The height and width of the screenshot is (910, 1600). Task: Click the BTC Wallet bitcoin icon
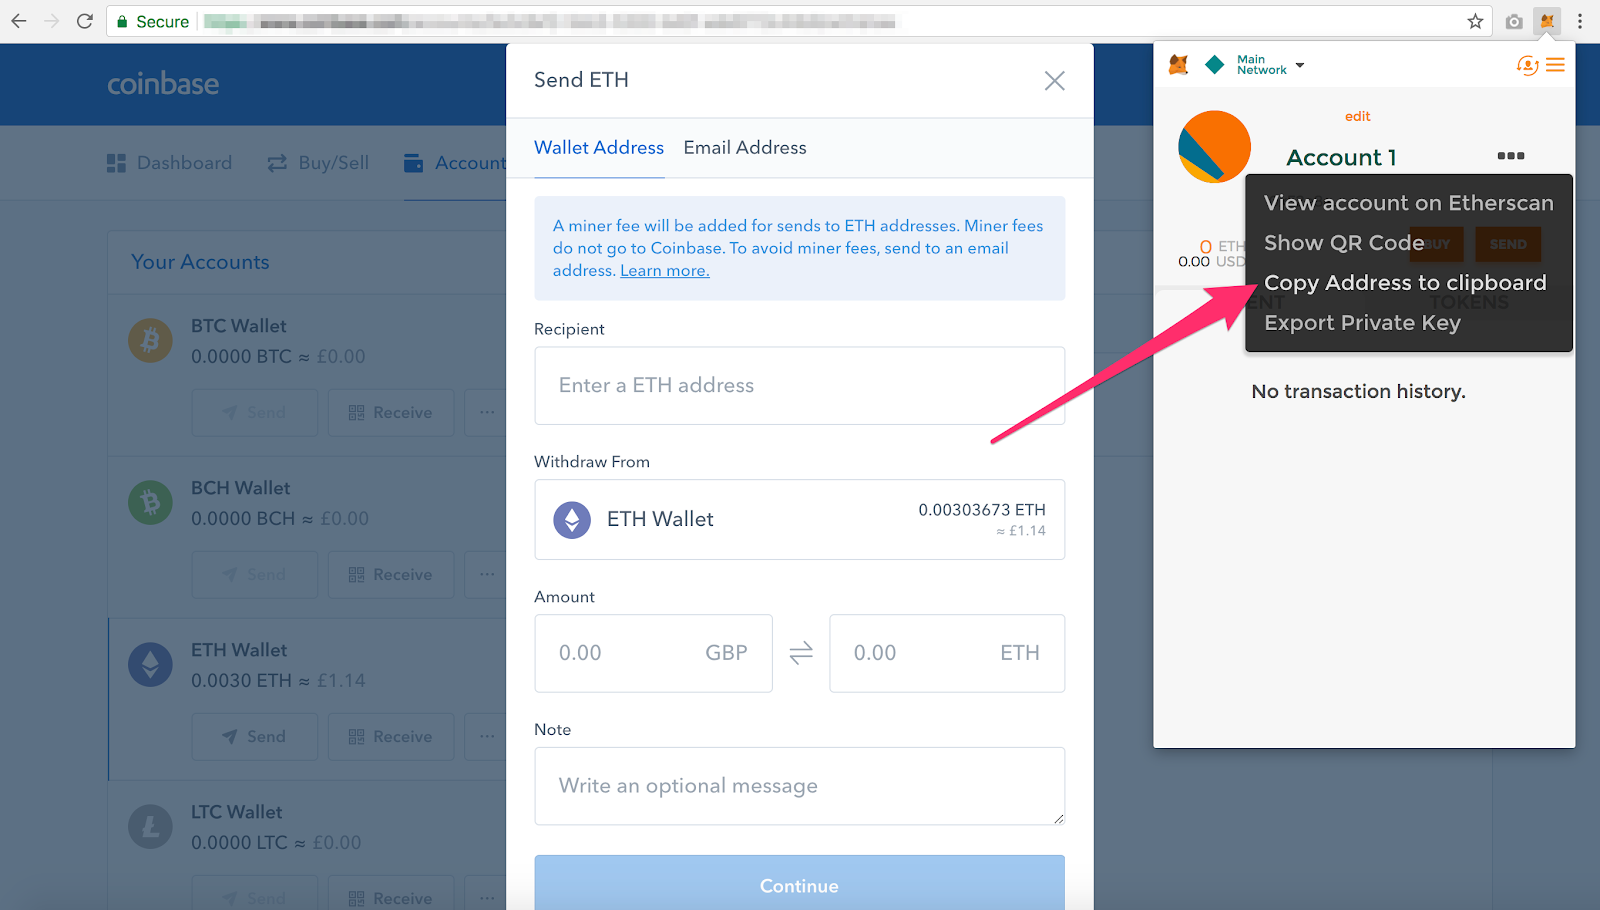150,341
